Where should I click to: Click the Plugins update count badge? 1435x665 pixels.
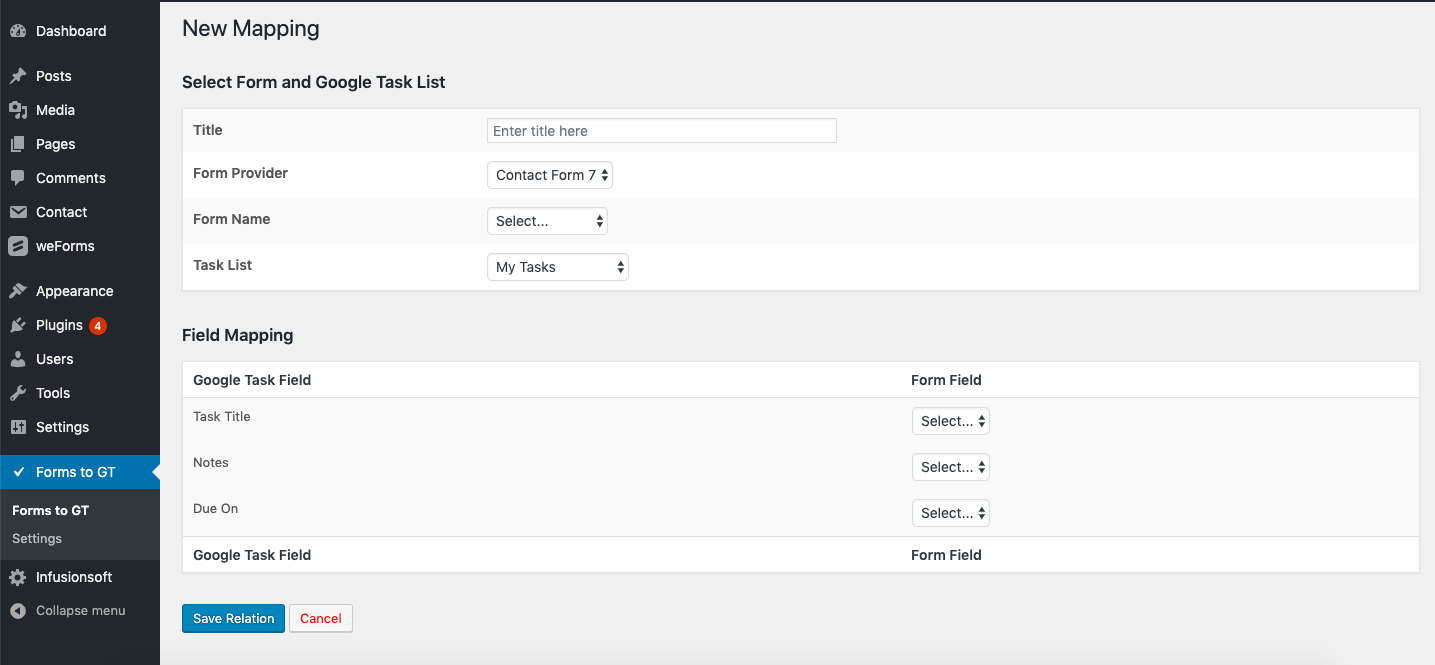pyautogui.click(x=98, y=325)
